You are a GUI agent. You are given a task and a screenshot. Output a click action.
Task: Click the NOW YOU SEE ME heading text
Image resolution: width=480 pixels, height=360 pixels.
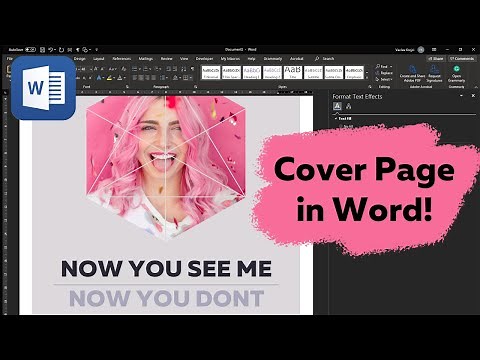coord(166,269)
